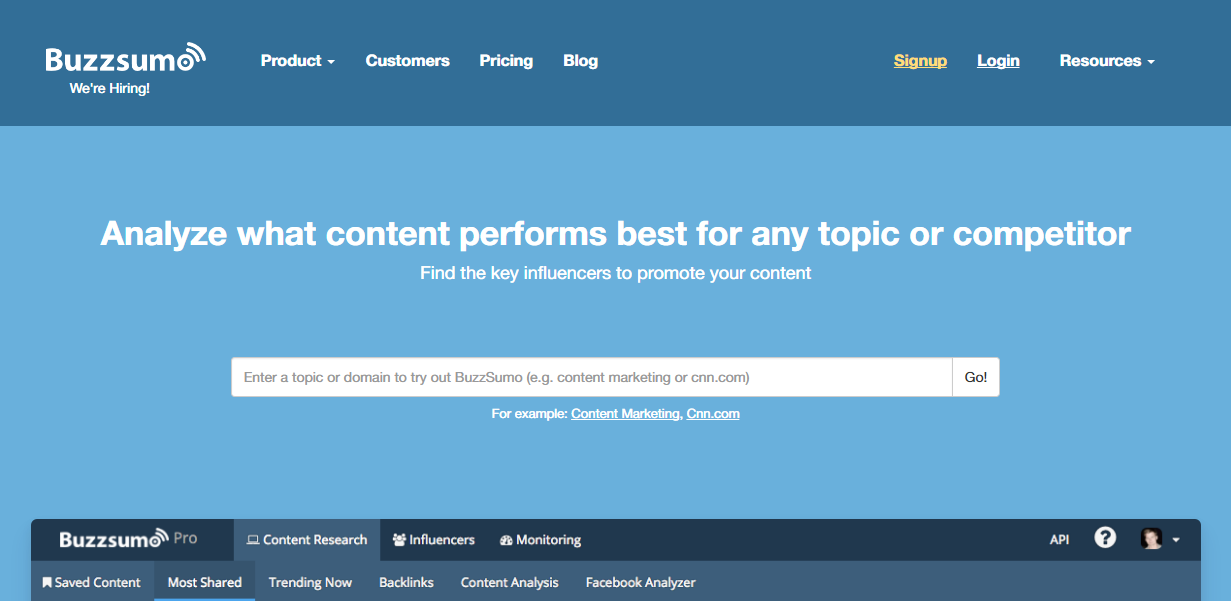The image size is (1231, 601).
Task: Expand the Product dropdown menu
Action: click(297, 61)
